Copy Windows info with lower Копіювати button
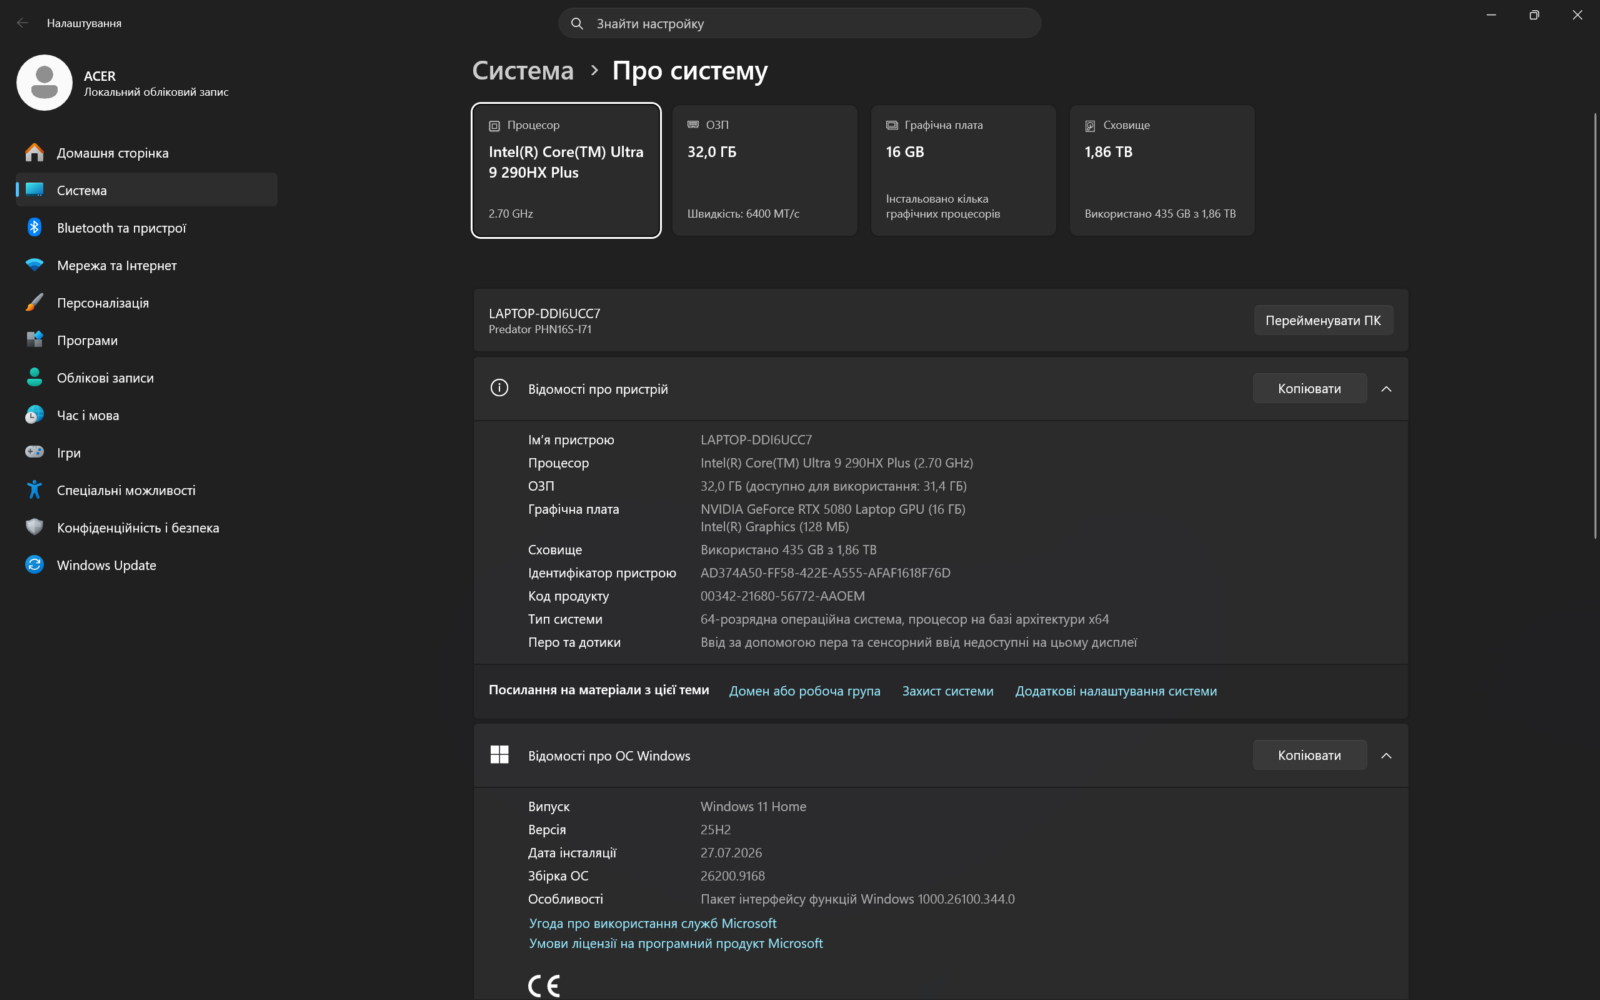 click(x=1309, y=755)
